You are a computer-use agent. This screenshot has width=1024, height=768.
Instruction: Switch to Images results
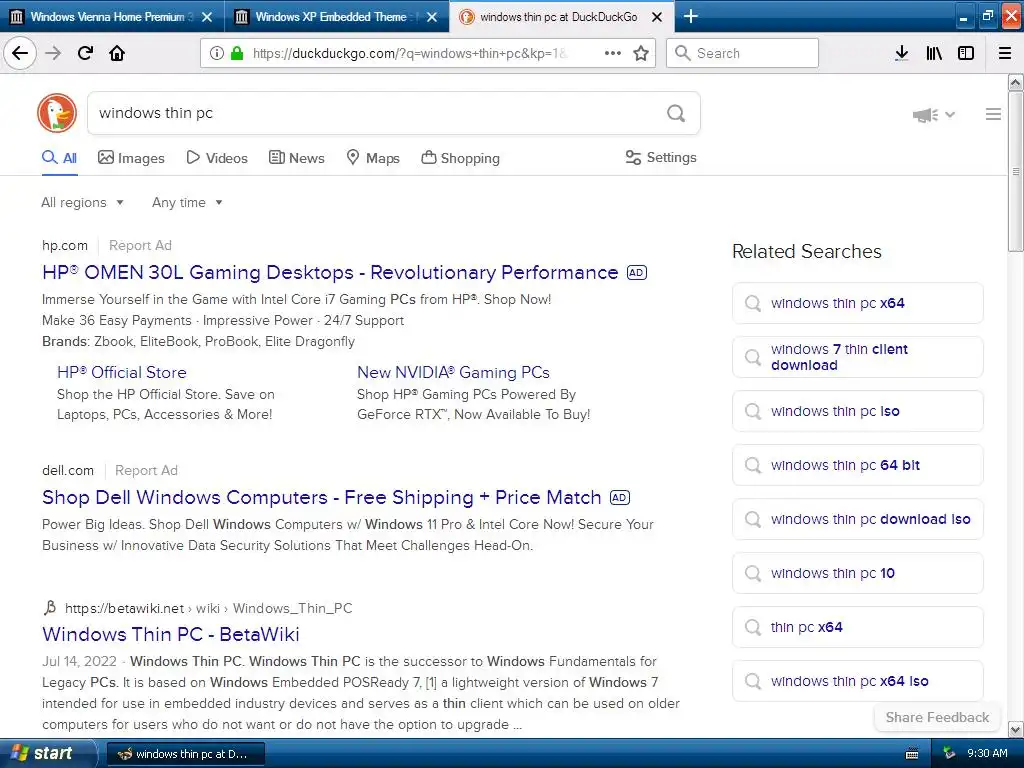click(x=131, y=158)
